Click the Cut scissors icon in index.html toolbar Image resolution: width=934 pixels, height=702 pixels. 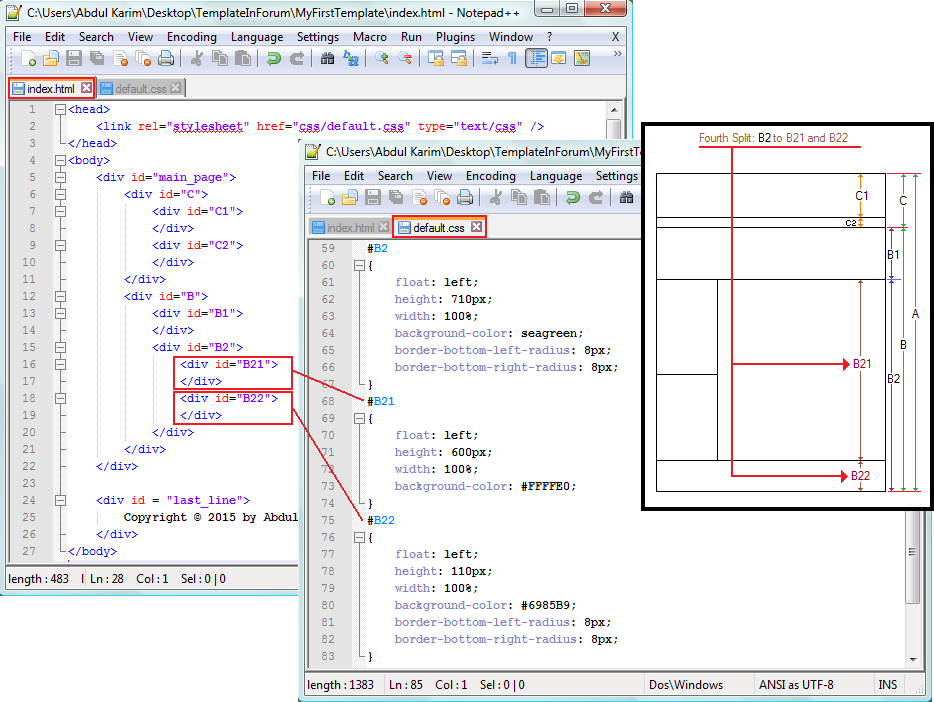coord(197,59)
